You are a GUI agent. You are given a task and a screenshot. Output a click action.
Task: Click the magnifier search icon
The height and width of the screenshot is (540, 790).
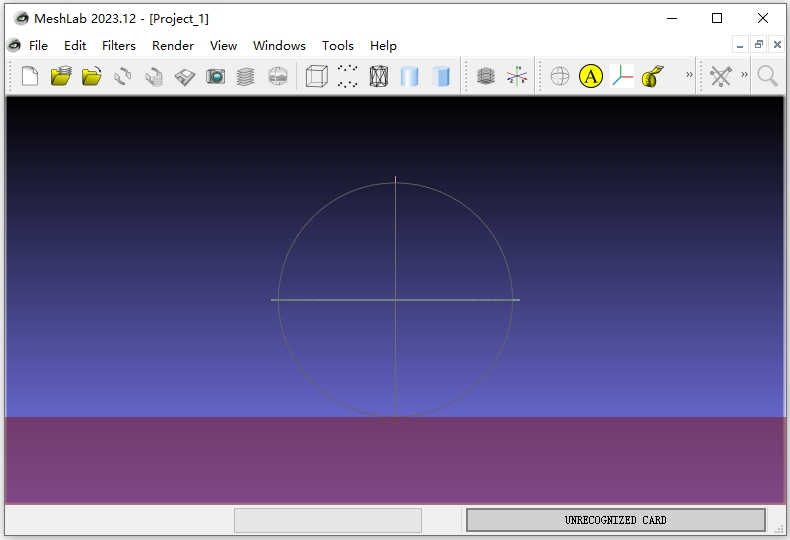click(x=767, y=76)
